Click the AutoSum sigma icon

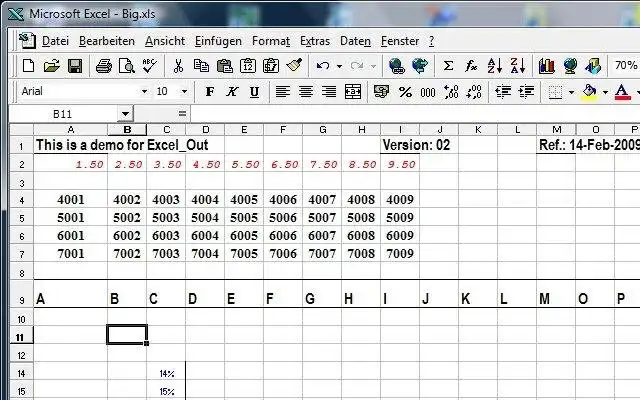(448, 66)
